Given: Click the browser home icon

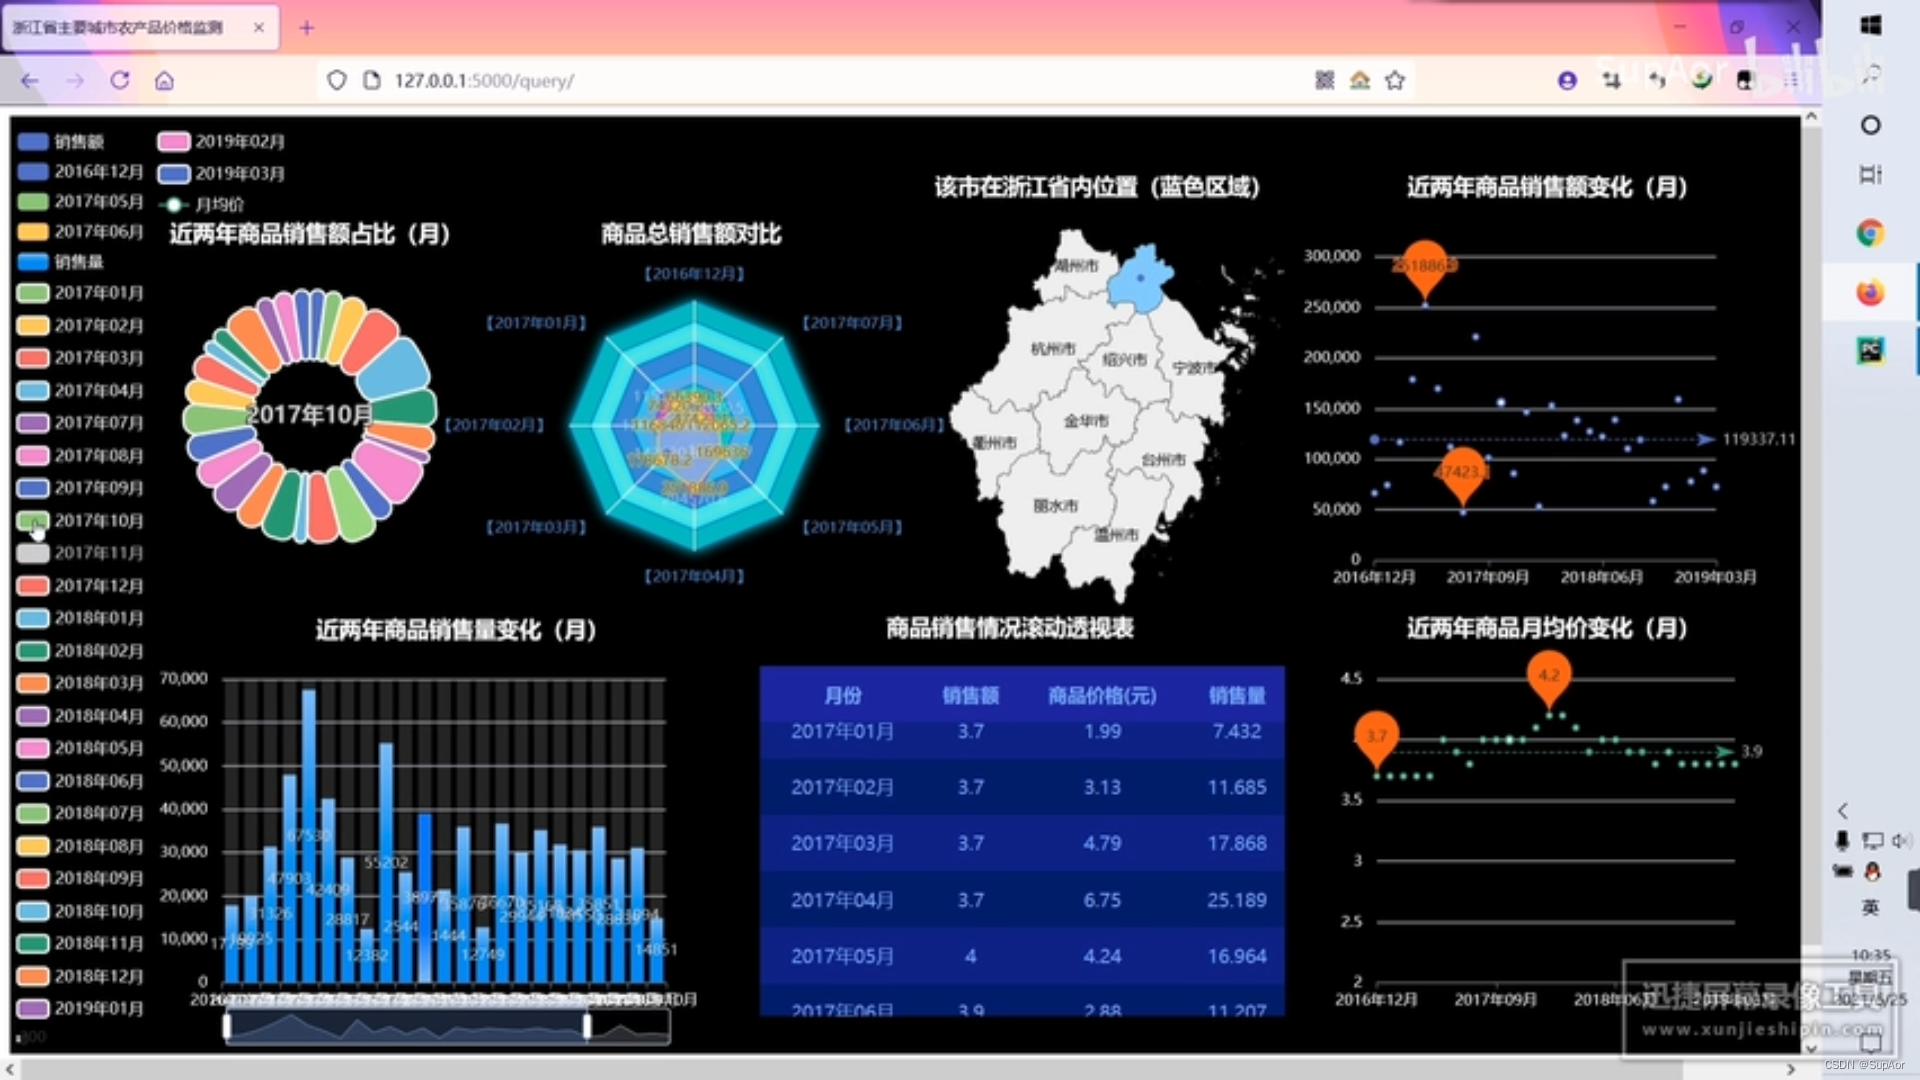Looking at the screenshot, I should (165, 80).
